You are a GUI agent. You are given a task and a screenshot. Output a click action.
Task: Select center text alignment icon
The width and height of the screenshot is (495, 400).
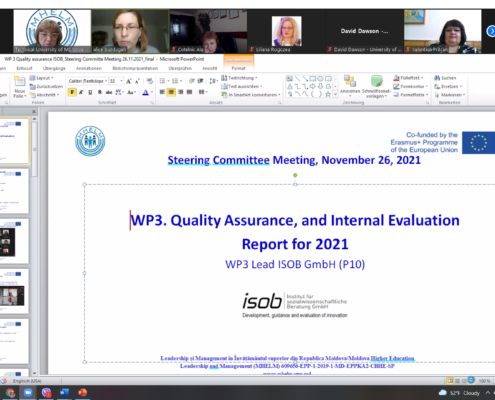click(171, 92)
